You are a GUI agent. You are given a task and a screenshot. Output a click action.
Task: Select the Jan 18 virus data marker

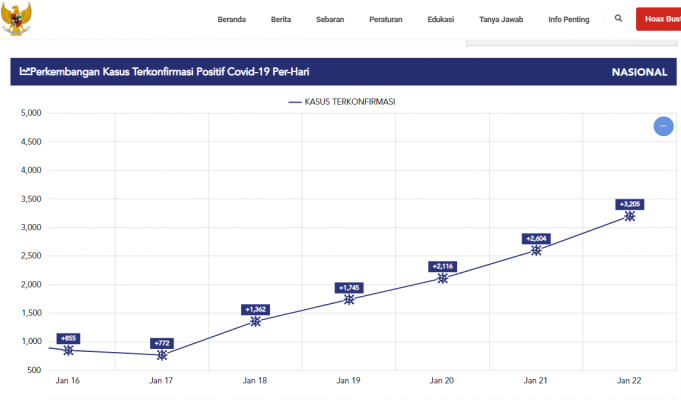pos(255,321)
